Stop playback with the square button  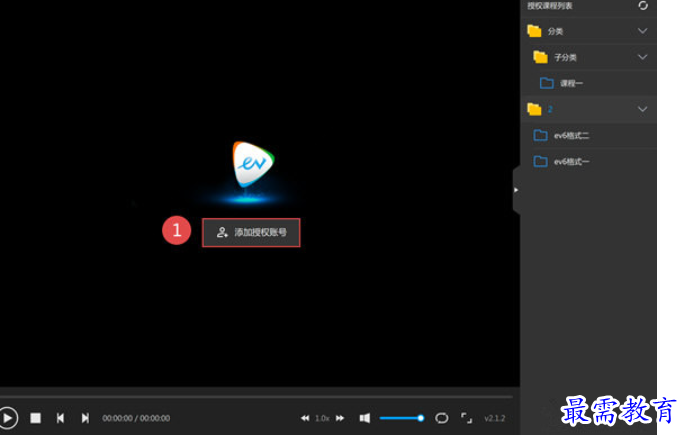click(35, 418)
